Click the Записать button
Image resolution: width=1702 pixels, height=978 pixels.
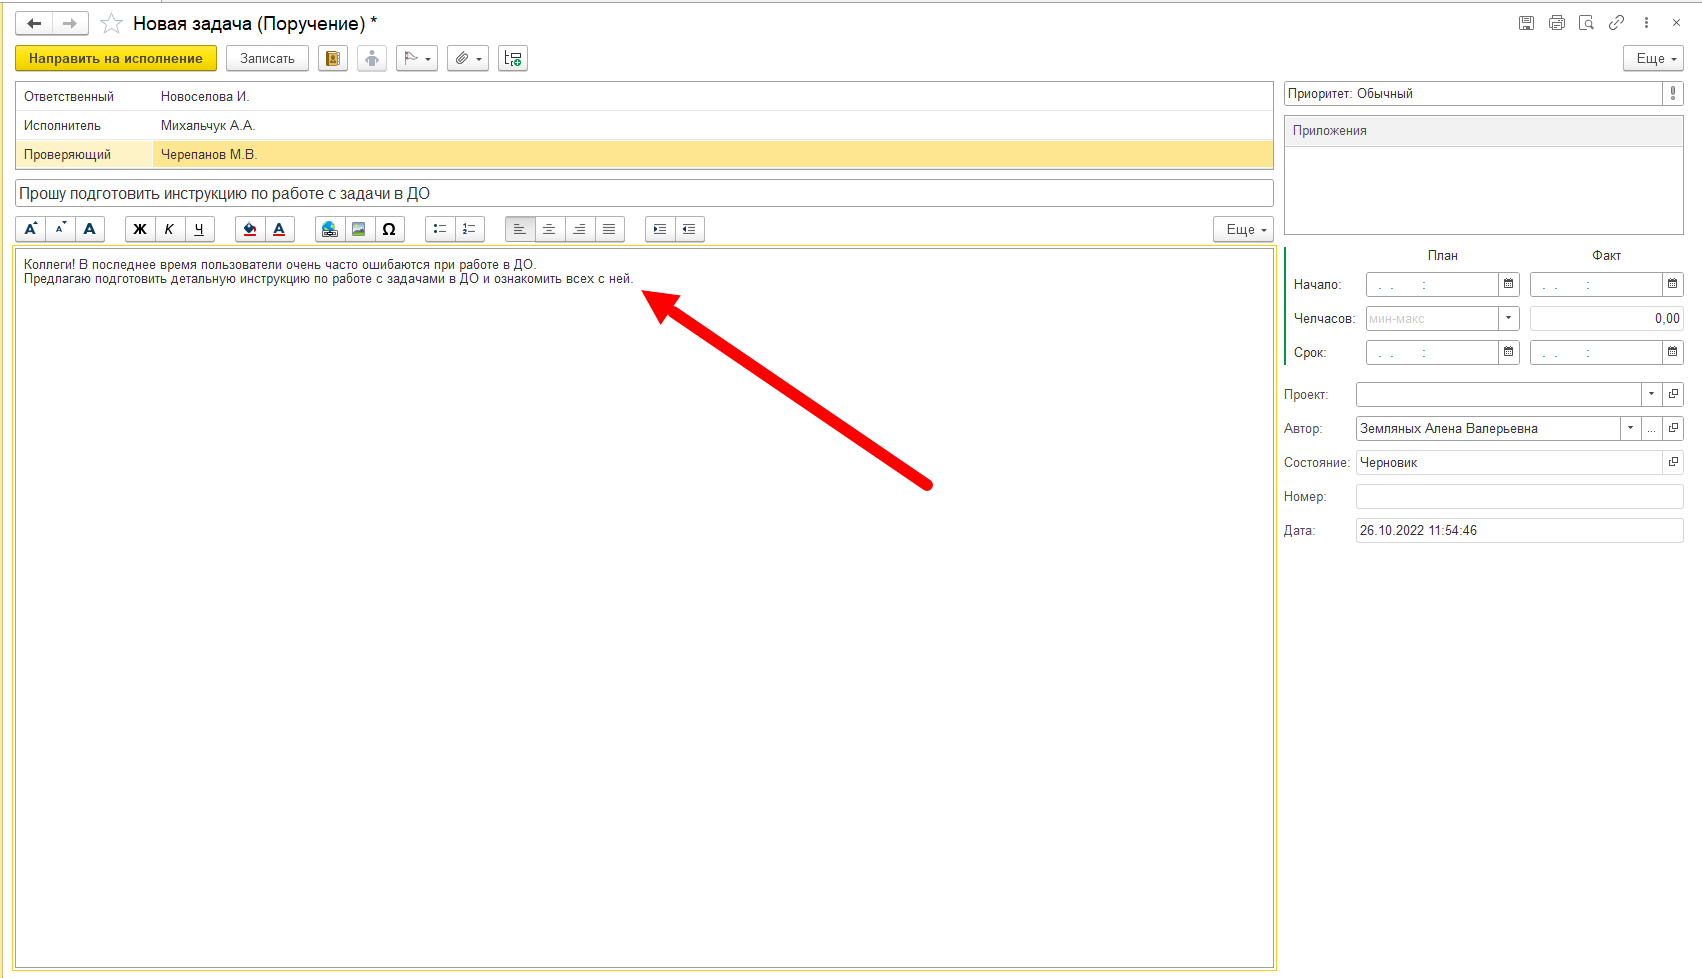[267, 59]
